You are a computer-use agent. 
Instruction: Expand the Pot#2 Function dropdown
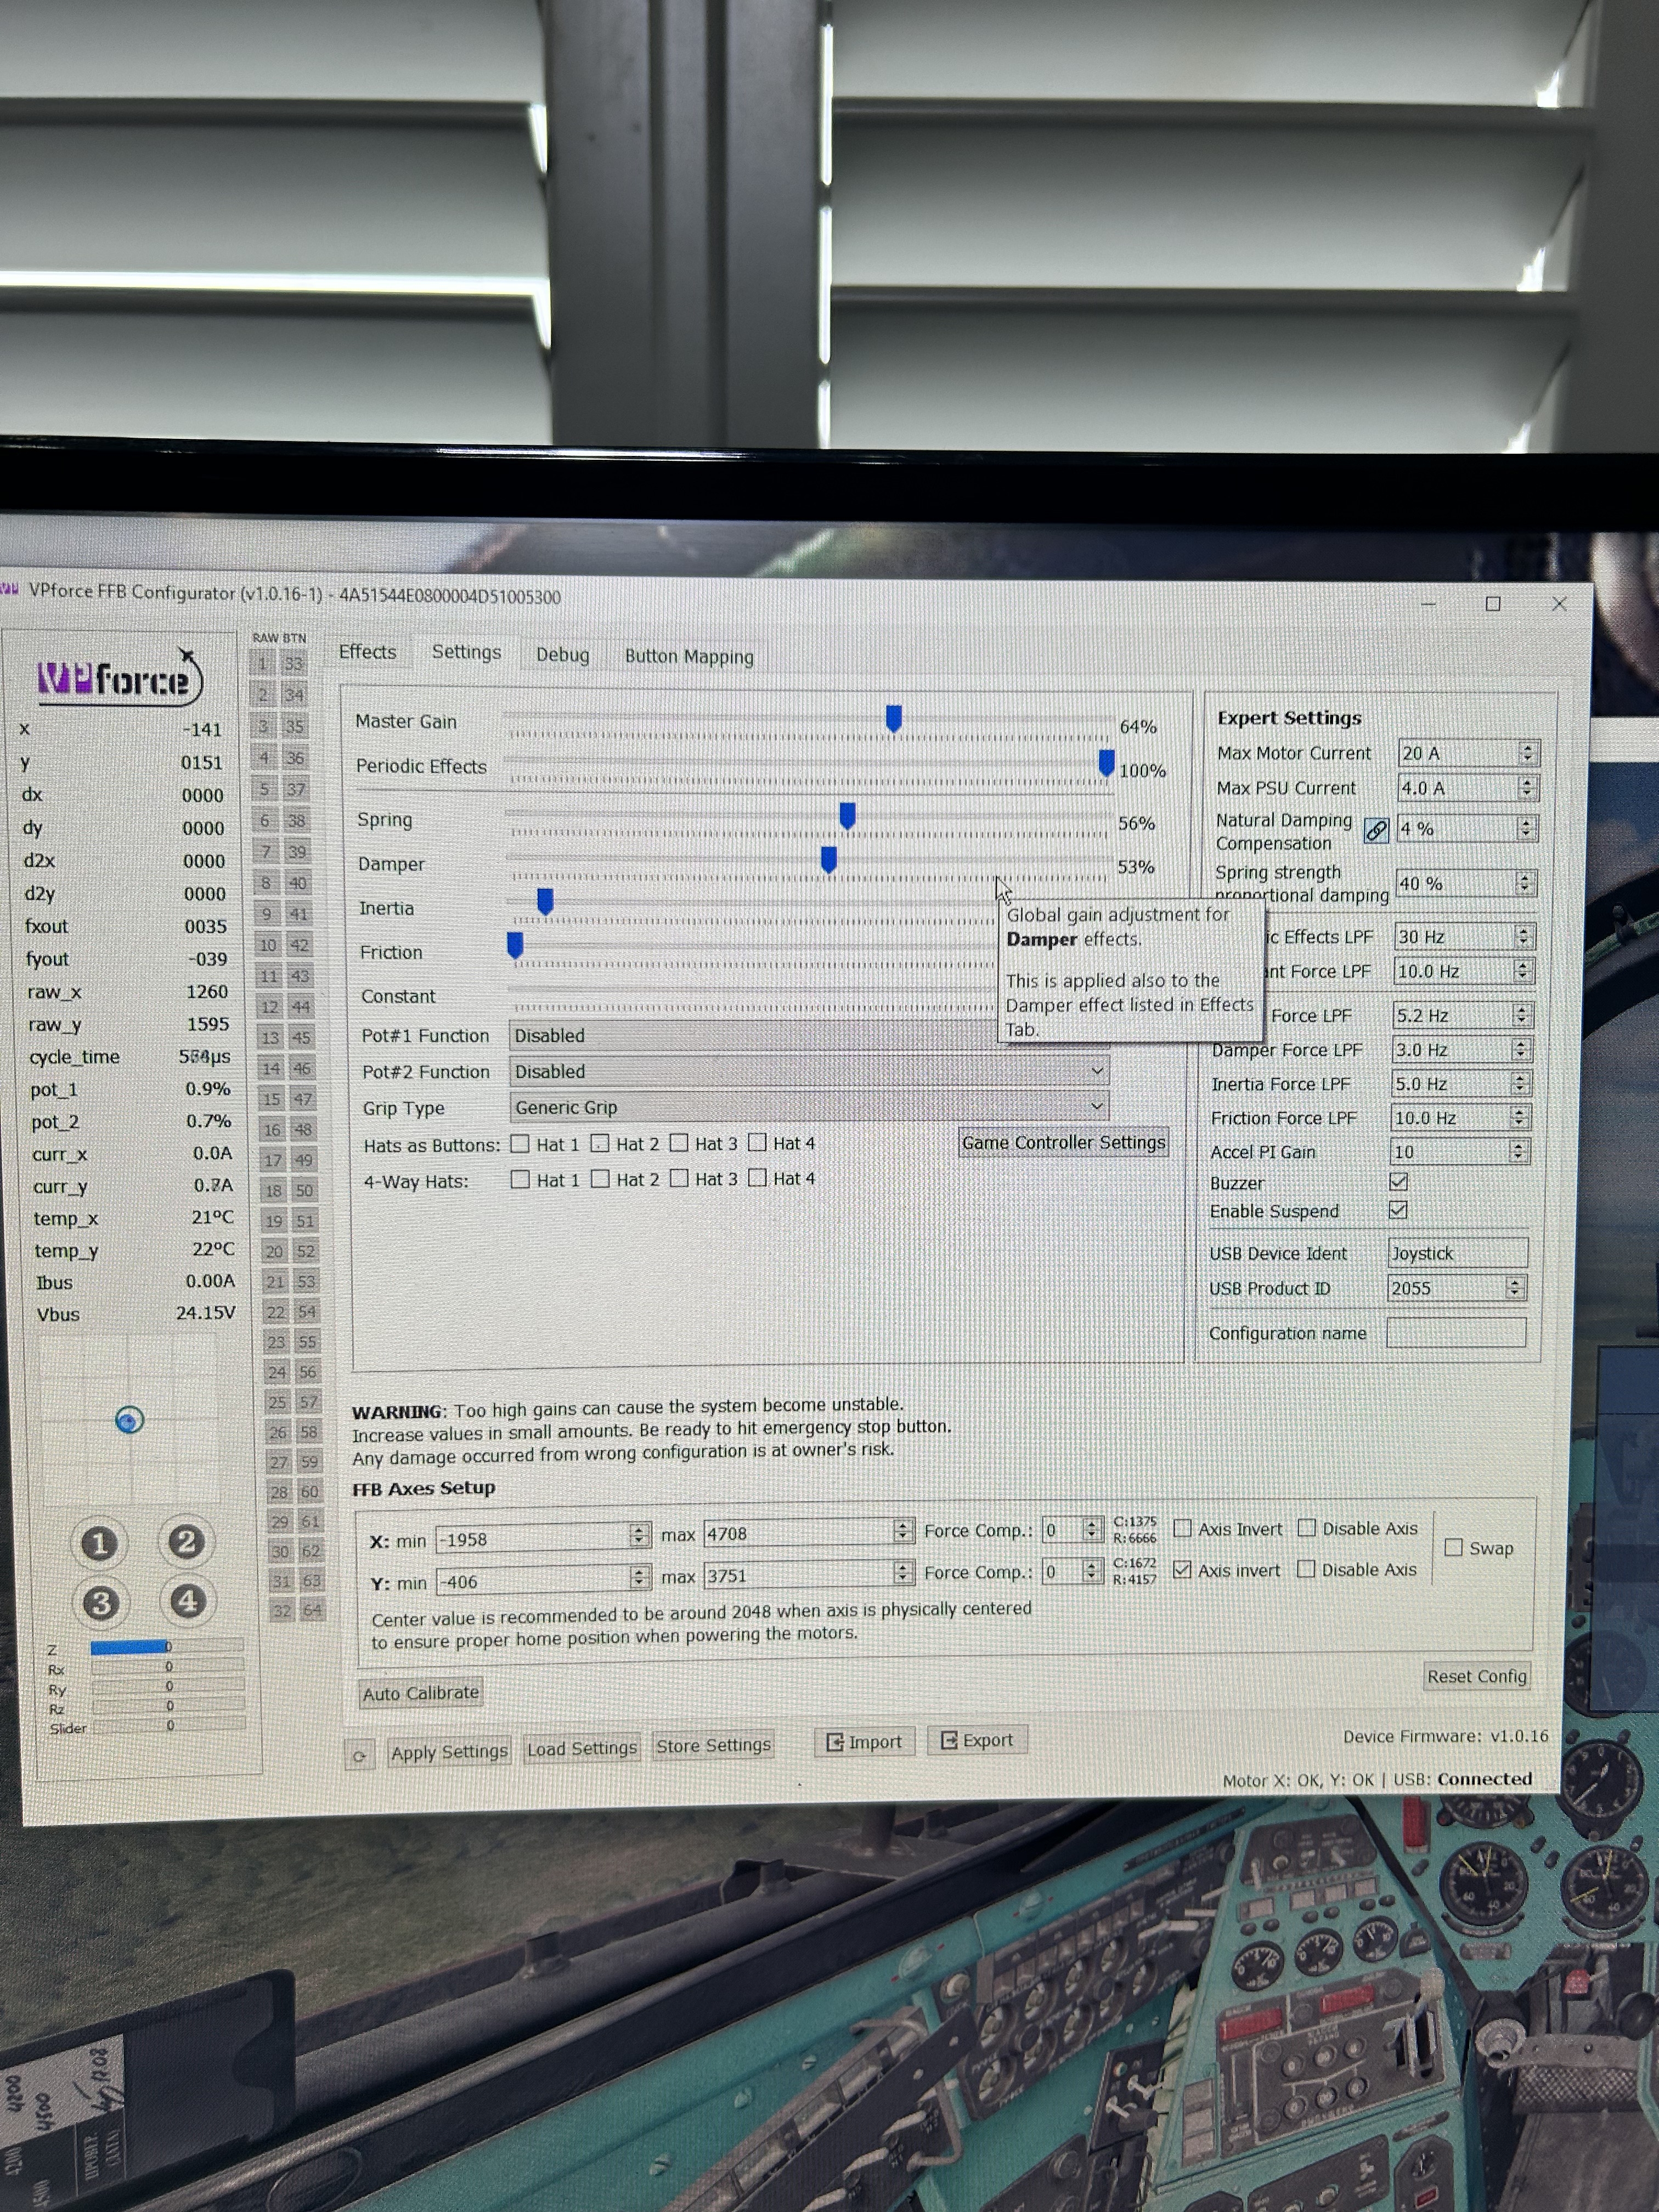(x=808, y=1071)
